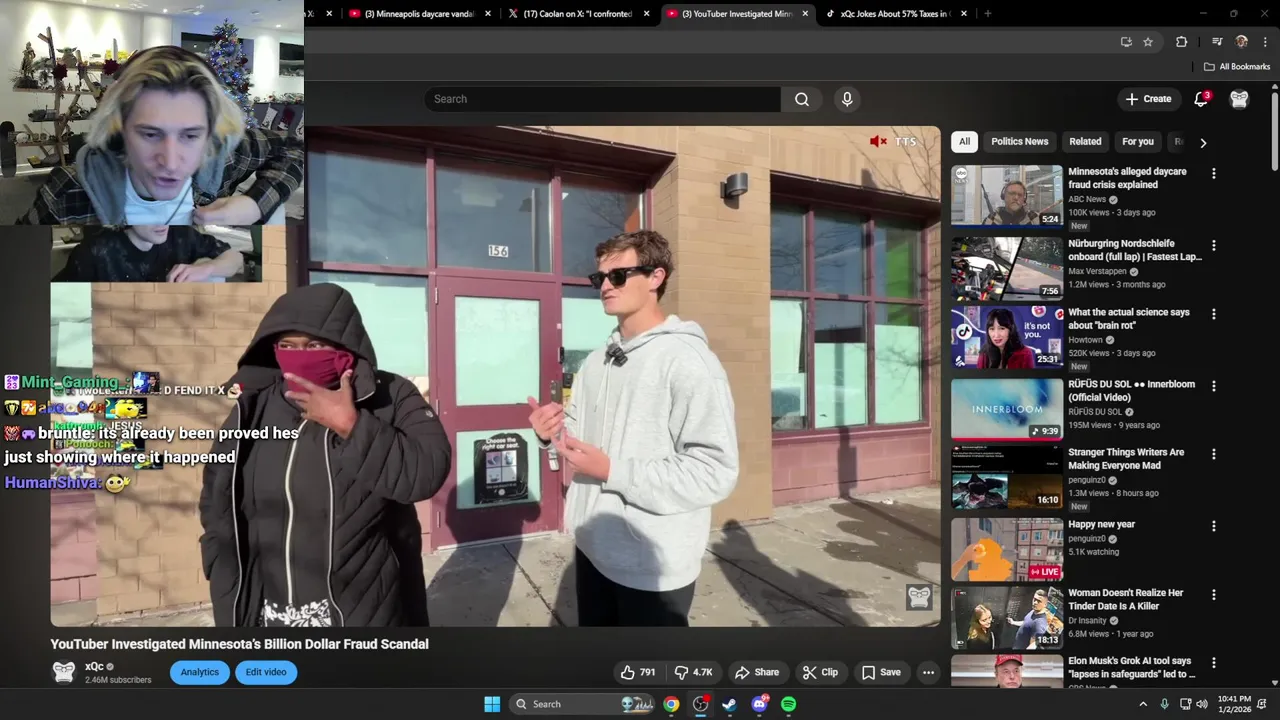
Task: Select the 'All' filter chip
Action: pos(964,142)
